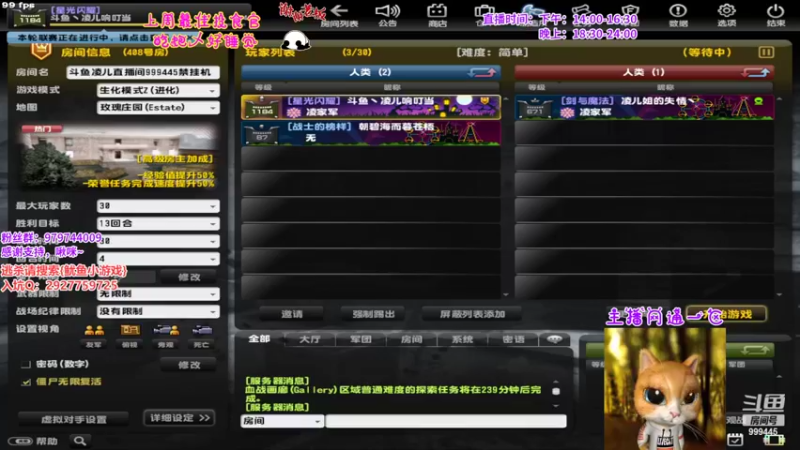Switch team arrow on blue 人类 (2) header
The image size is (800, 450).
[x=482, y=72]
